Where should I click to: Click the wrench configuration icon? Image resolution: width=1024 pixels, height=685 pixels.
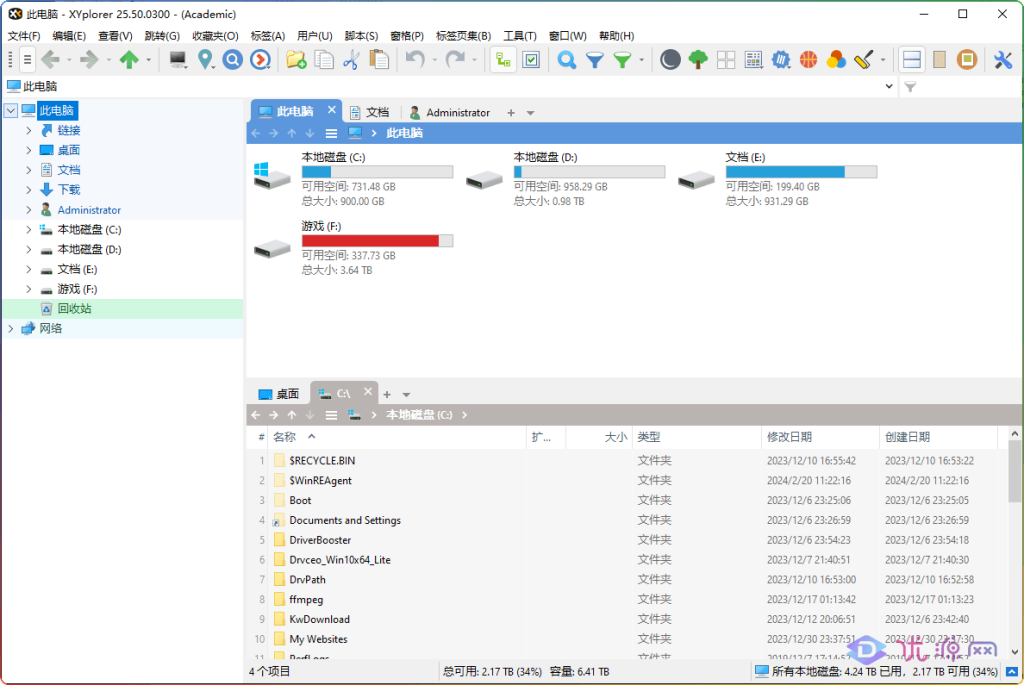point(1002,60)
